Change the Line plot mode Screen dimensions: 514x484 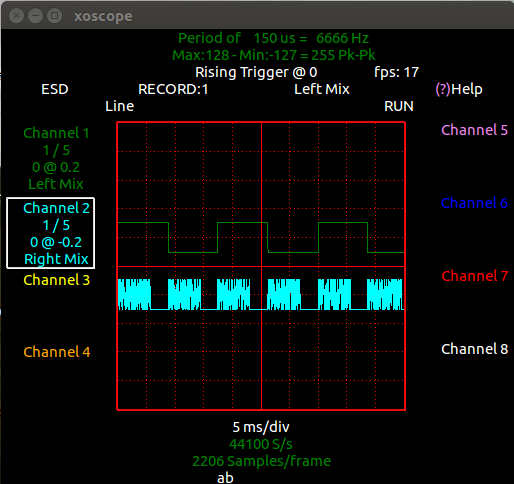[119, 106]
